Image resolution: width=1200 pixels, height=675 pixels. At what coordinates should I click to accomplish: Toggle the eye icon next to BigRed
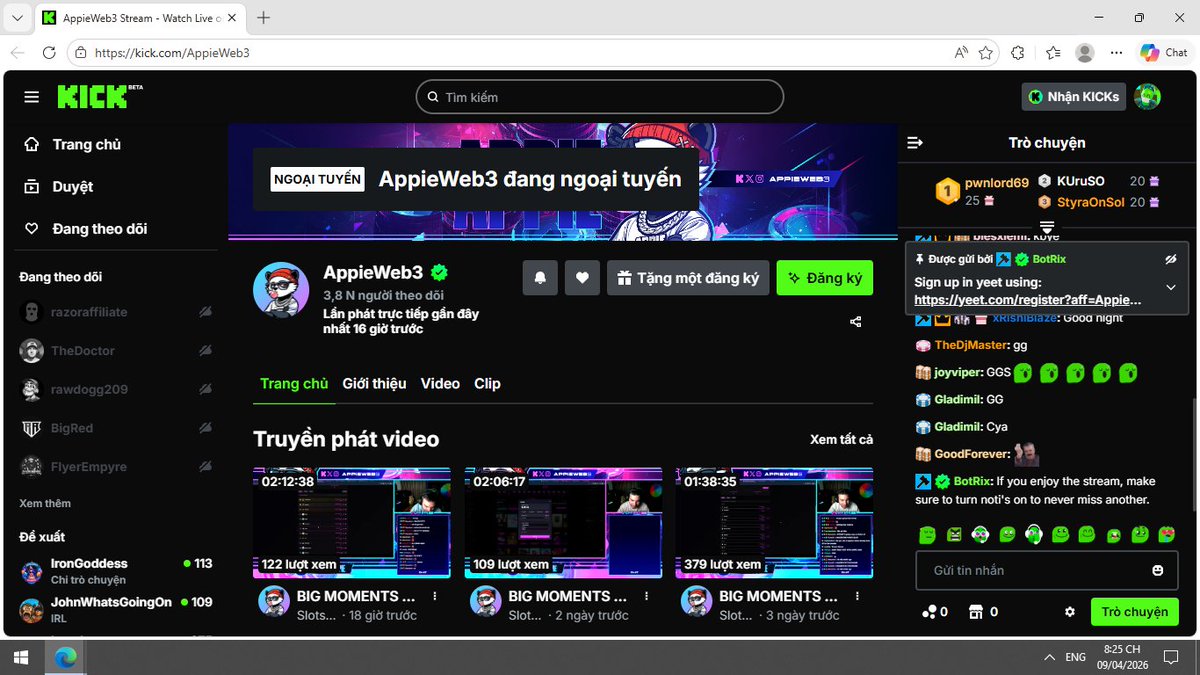(205, 428)
